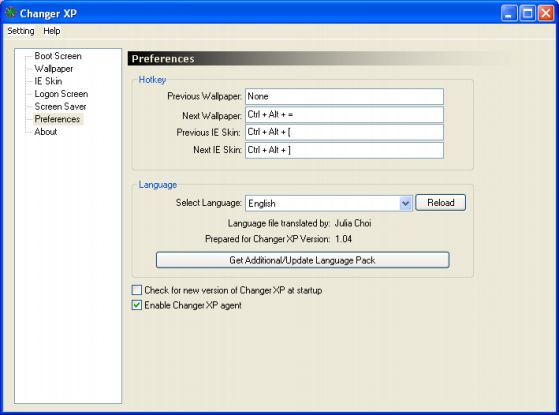Viewport: 559px width, 415px height.
Task: Minimize the Changer XP window
Action: 509,14
